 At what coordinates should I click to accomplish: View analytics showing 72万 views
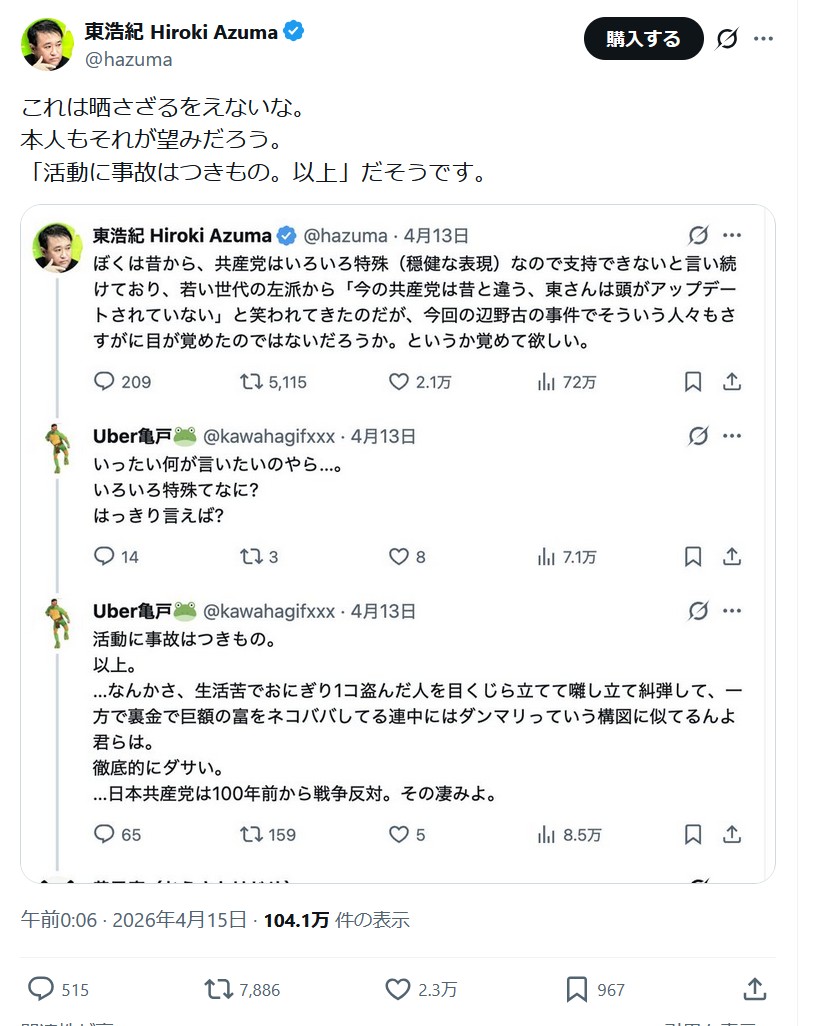pyautogui.click(x=547, y=381)
